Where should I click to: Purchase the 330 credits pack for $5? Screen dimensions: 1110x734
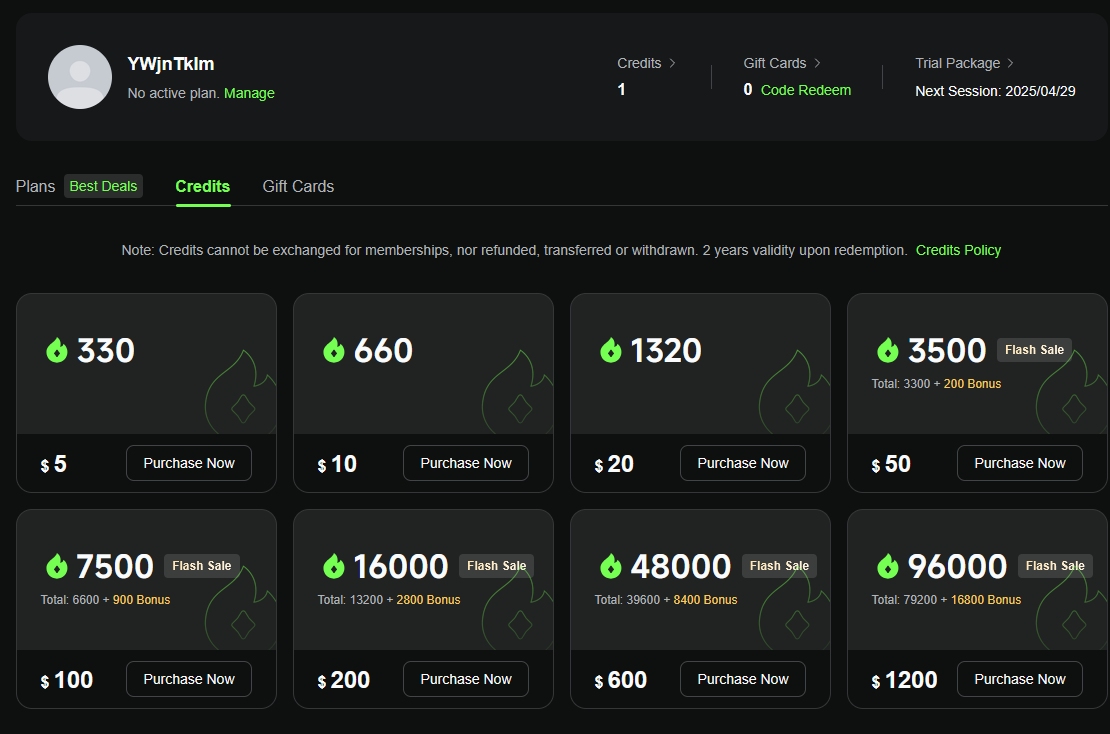click(189, 463)
